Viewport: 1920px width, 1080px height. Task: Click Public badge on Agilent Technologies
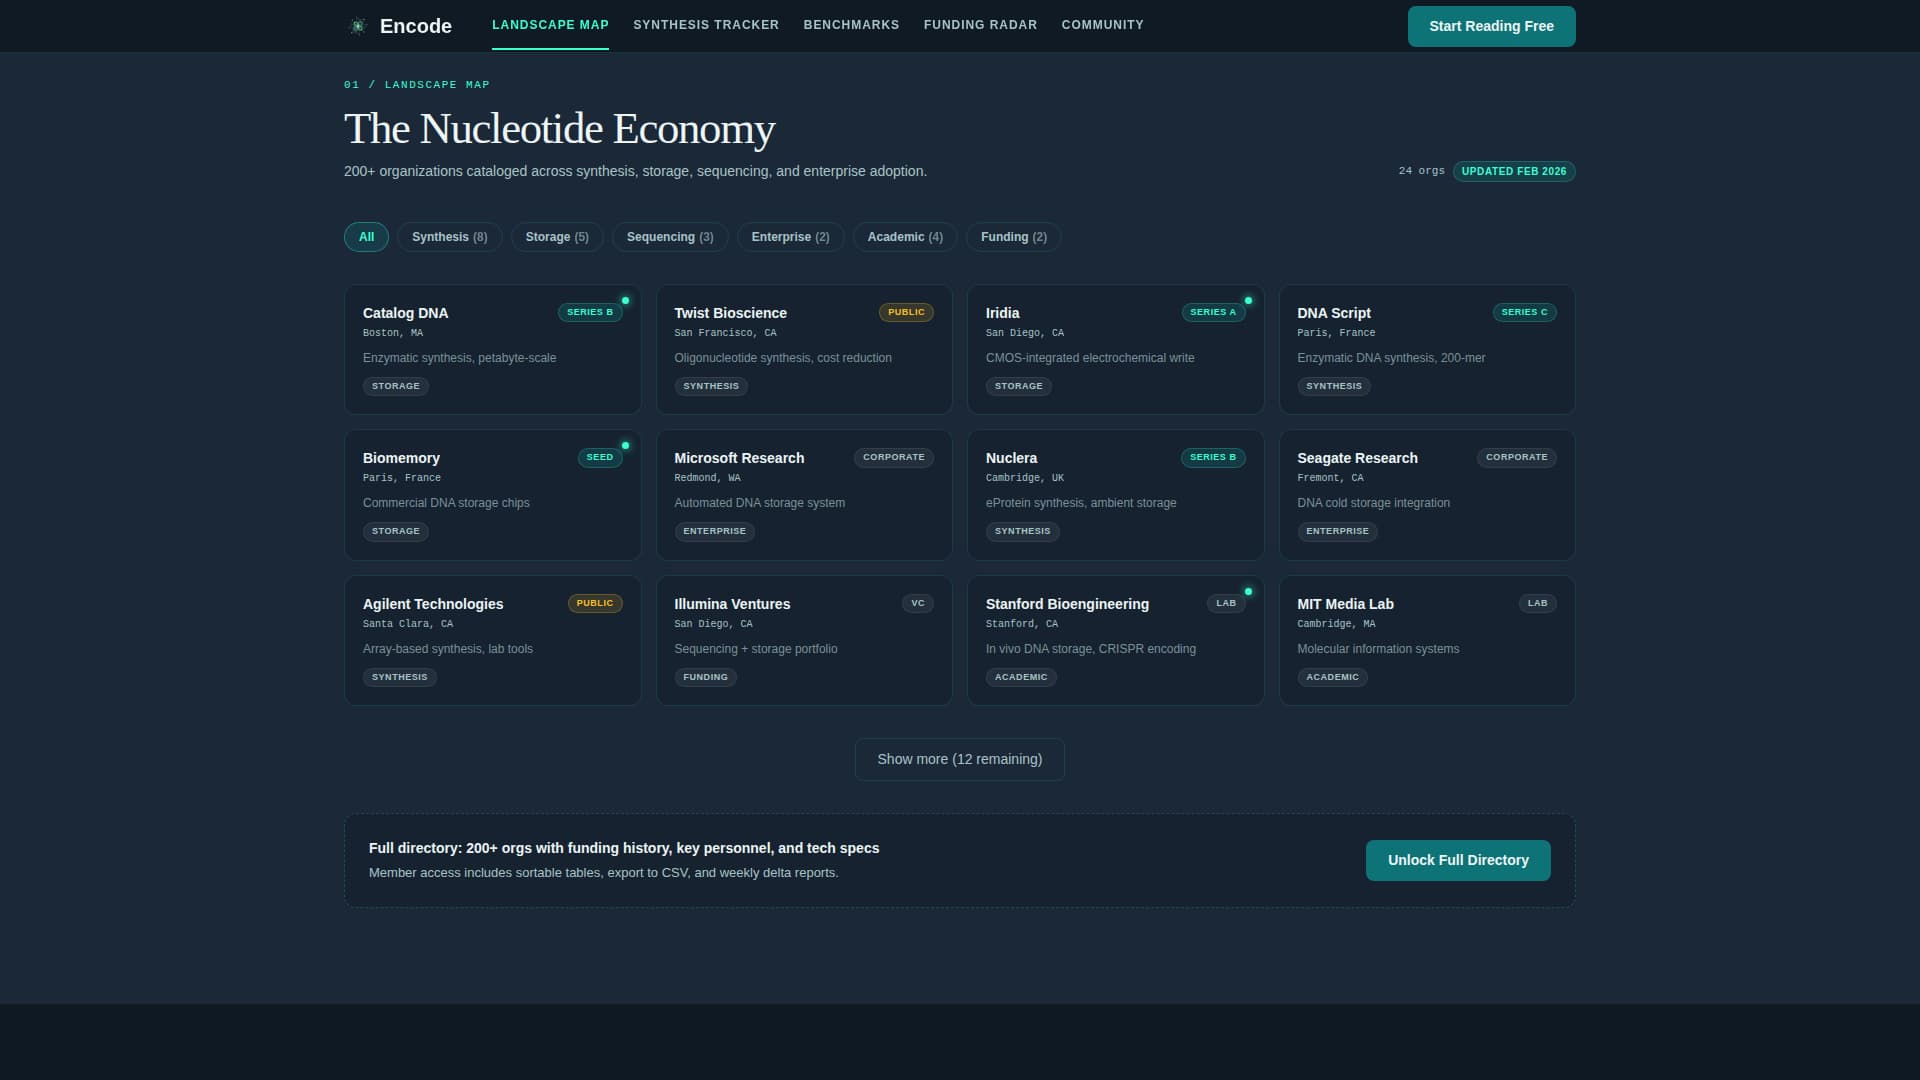tap(595, 604)
